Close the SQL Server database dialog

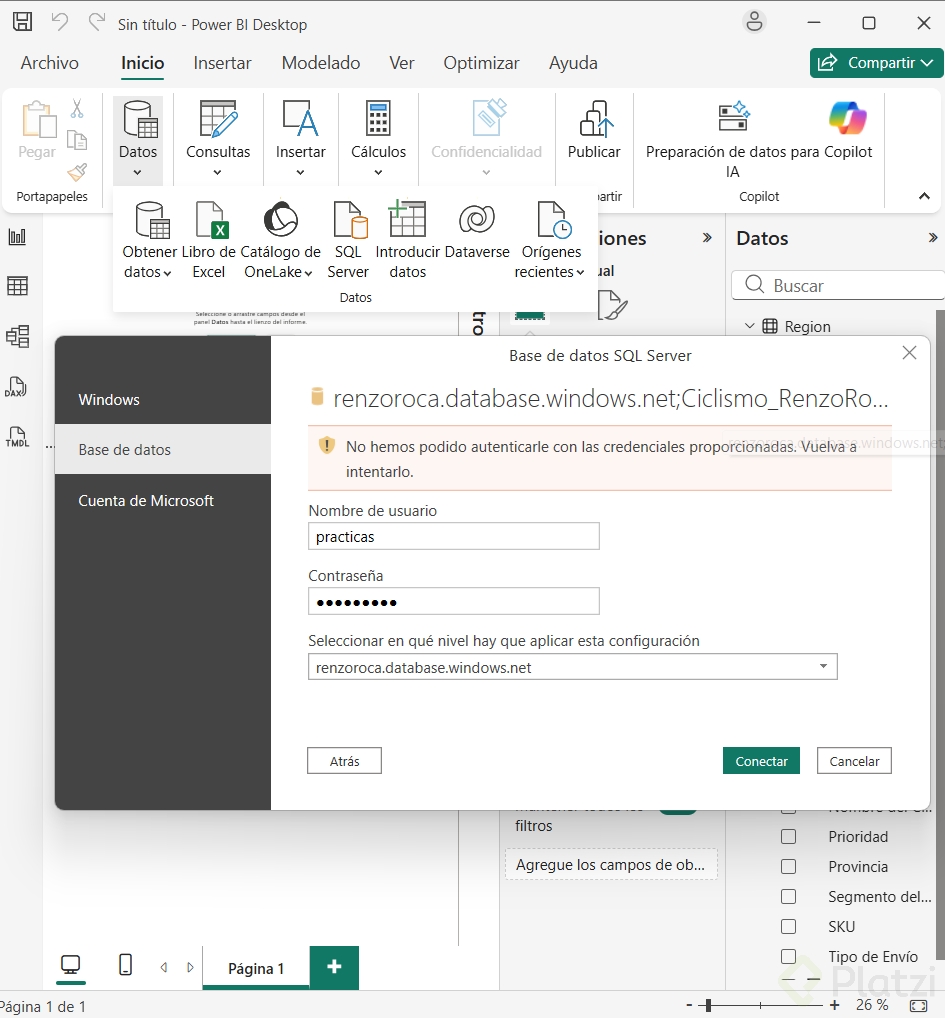coord(909,353)
